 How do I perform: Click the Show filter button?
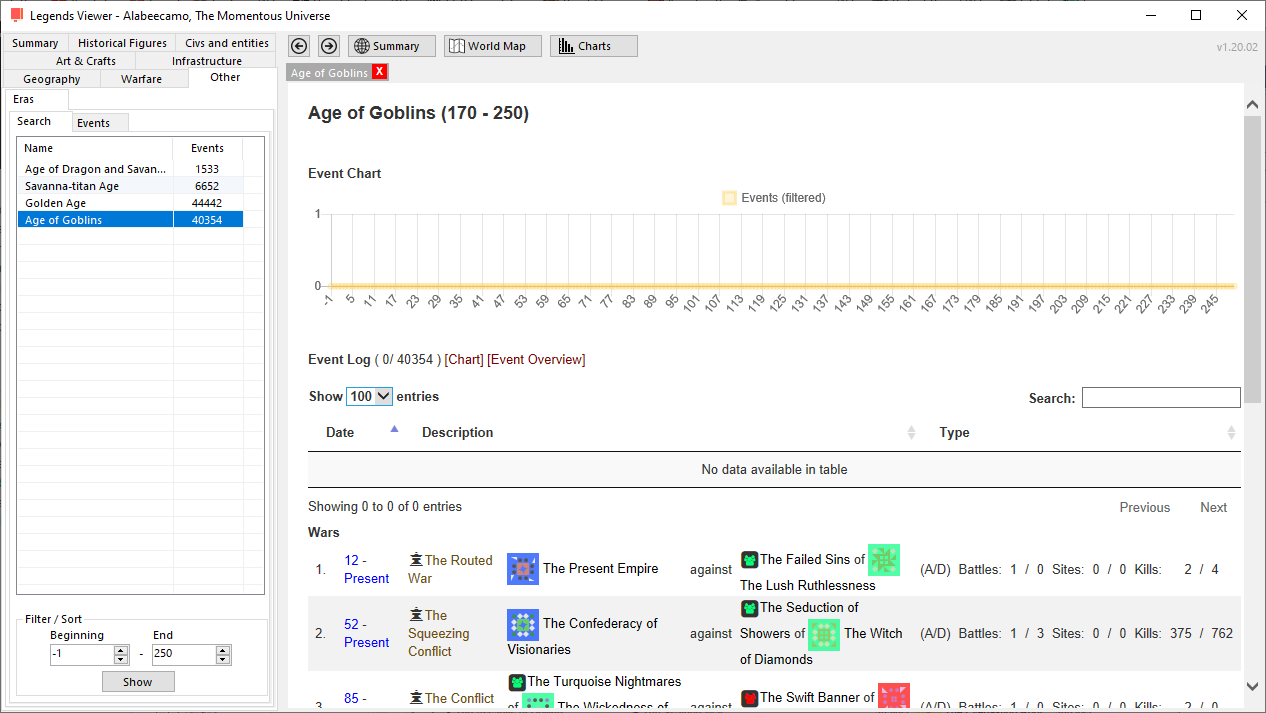[x=138, y=682]
